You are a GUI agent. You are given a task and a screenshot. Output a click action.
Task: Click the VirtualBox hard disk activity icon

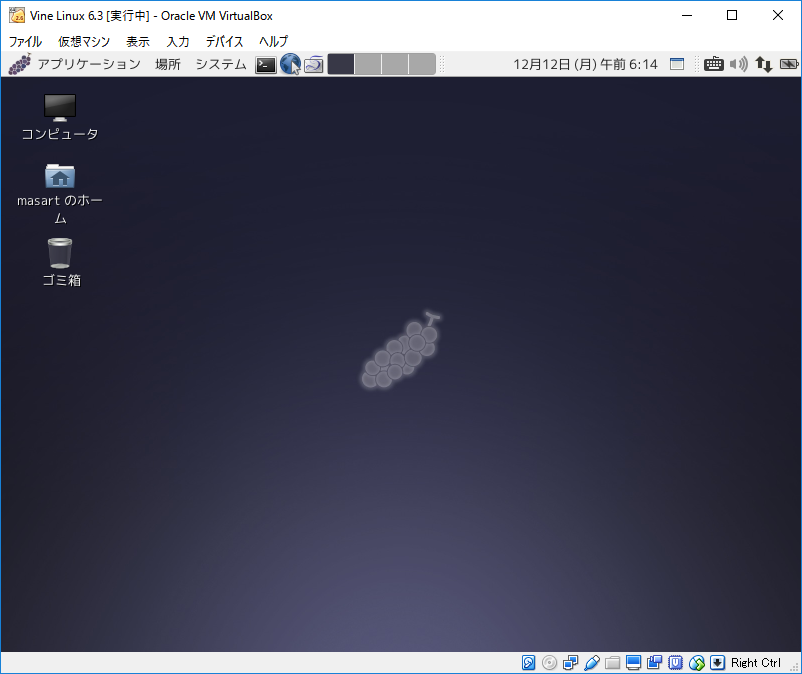click(529, 663)
